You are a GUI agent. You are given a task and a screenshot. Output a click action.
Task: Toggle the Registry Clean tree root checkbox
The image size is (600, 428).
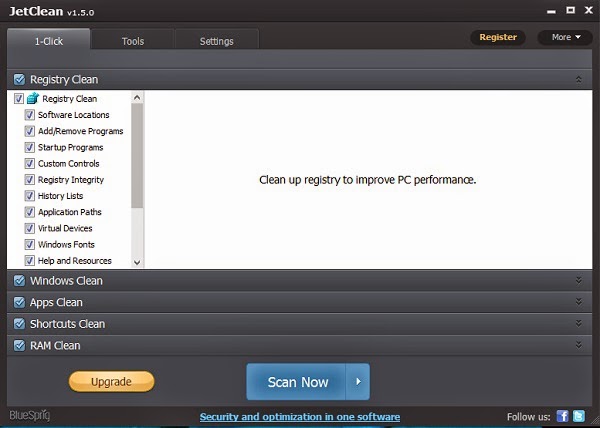pyautogui.click(x=19, y=99)
